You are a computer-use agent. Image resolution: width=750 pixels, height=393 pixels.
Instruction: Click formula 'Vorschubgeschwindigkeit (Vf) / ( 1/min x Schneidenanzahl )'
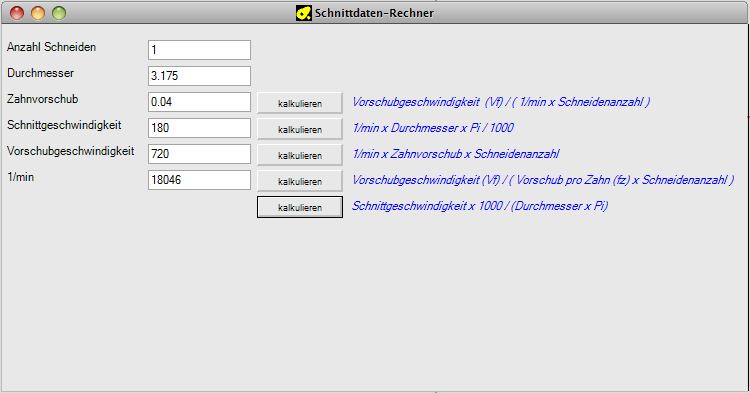pyautogui.click(x=501, y=102)
